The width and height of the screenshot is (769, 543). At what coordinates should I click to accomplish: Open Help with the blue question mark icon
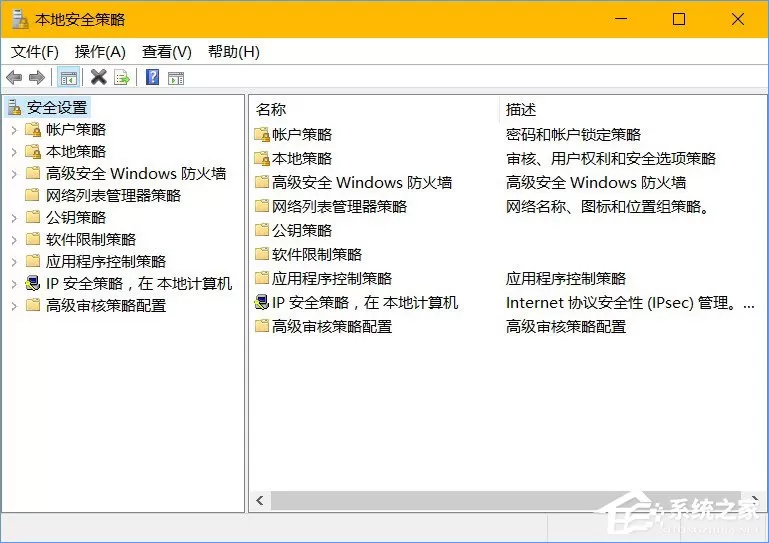pos(153,77)
